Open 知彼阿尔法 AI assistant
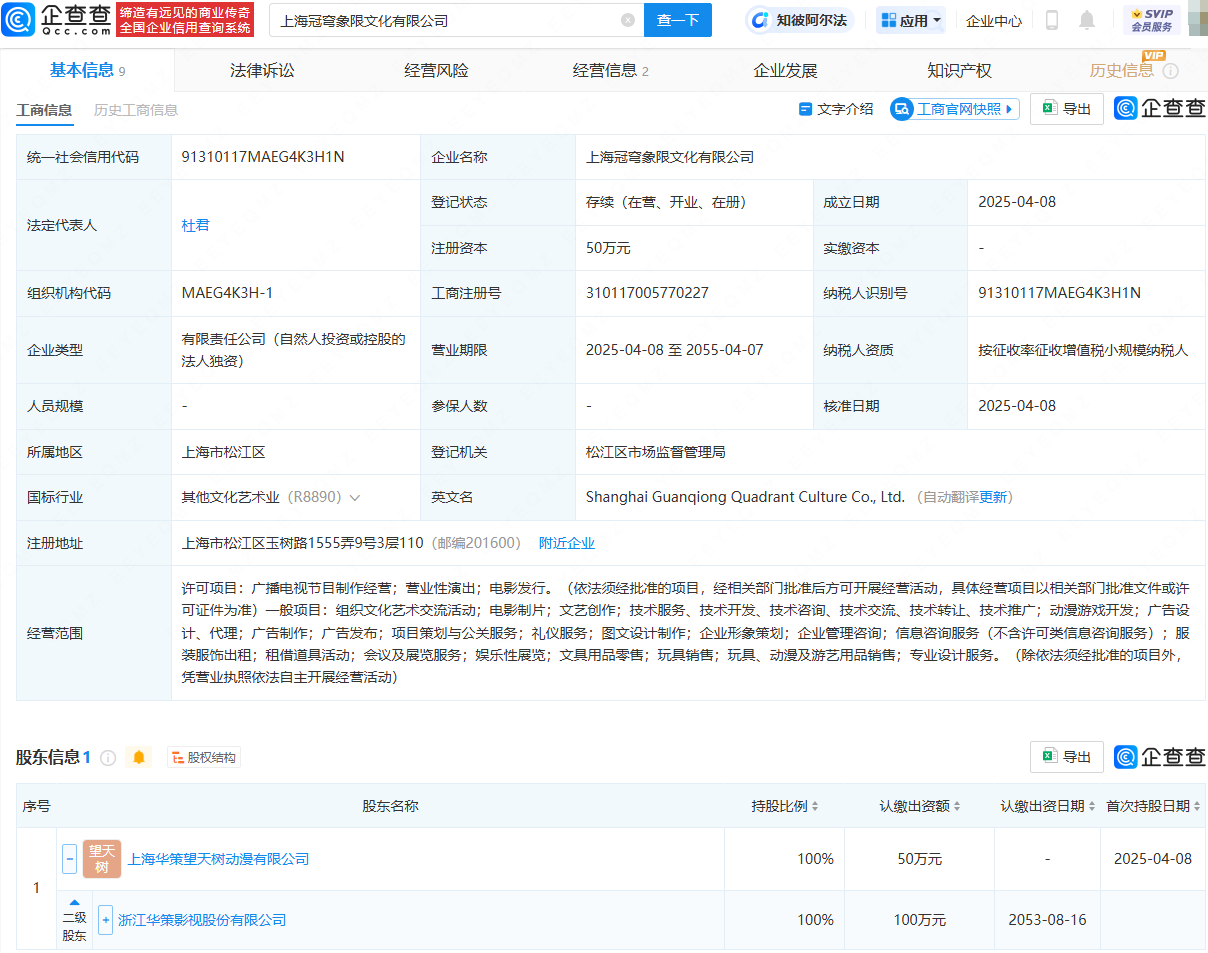 pyautogui.click(x=800, y=20)
